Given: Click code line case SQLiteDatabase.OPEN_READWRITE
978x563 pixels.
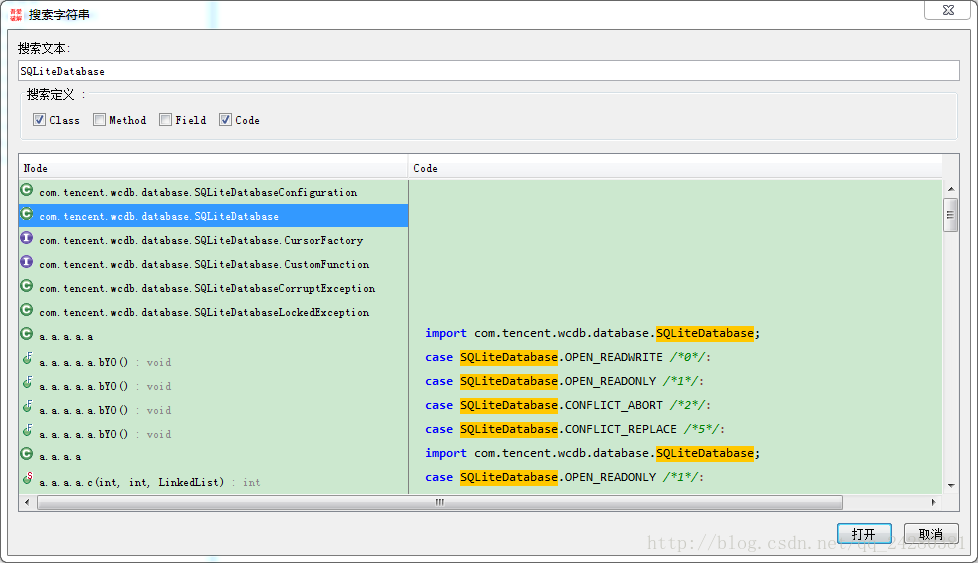Looking at the screenshot, I should pyautogui.click(x=568, y=357).
